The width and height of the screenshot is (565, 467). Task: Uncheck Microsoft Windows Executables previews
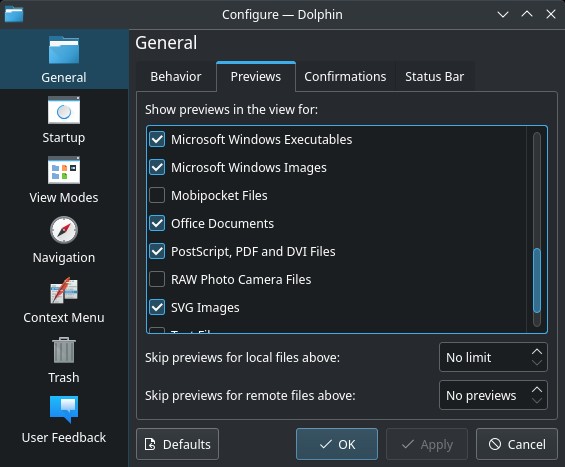click(x=157, y=139)
